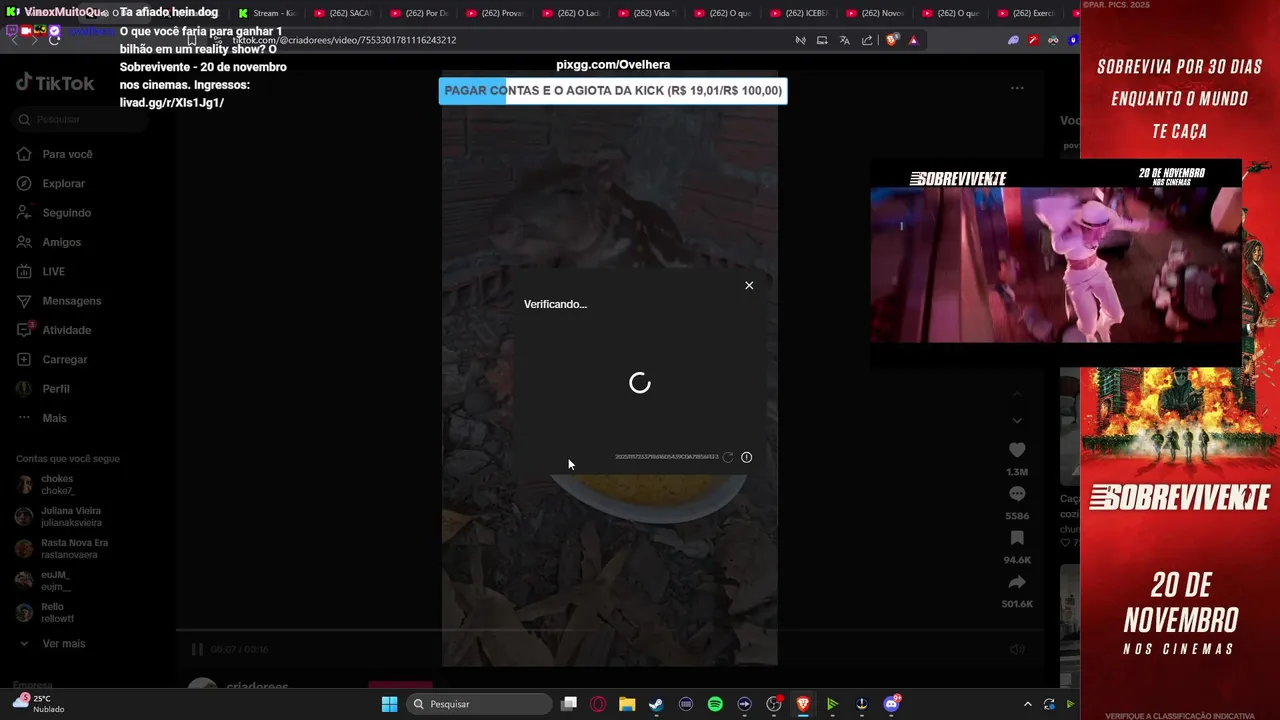Open followed account Rello
This screenshot has height=720, width=1280.
(57, 613)
